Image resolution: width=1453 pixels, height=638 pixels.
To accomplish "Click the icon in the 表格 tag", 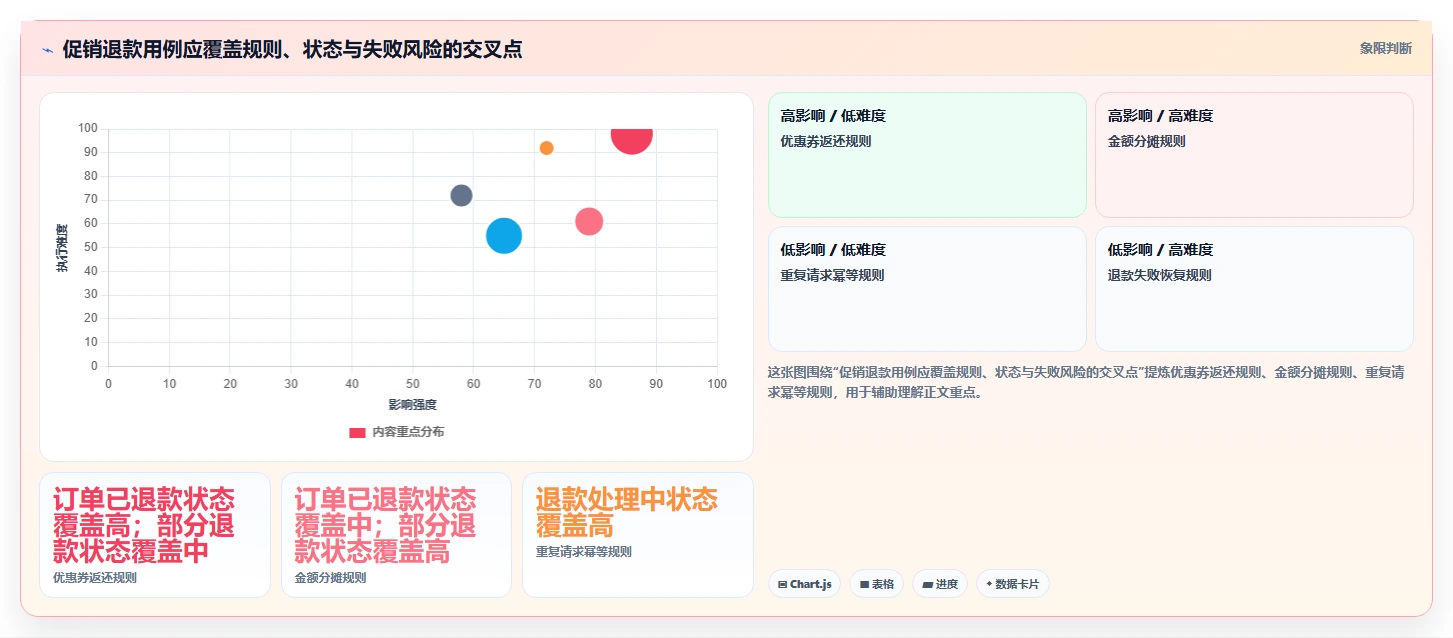I will coord(864,584).
